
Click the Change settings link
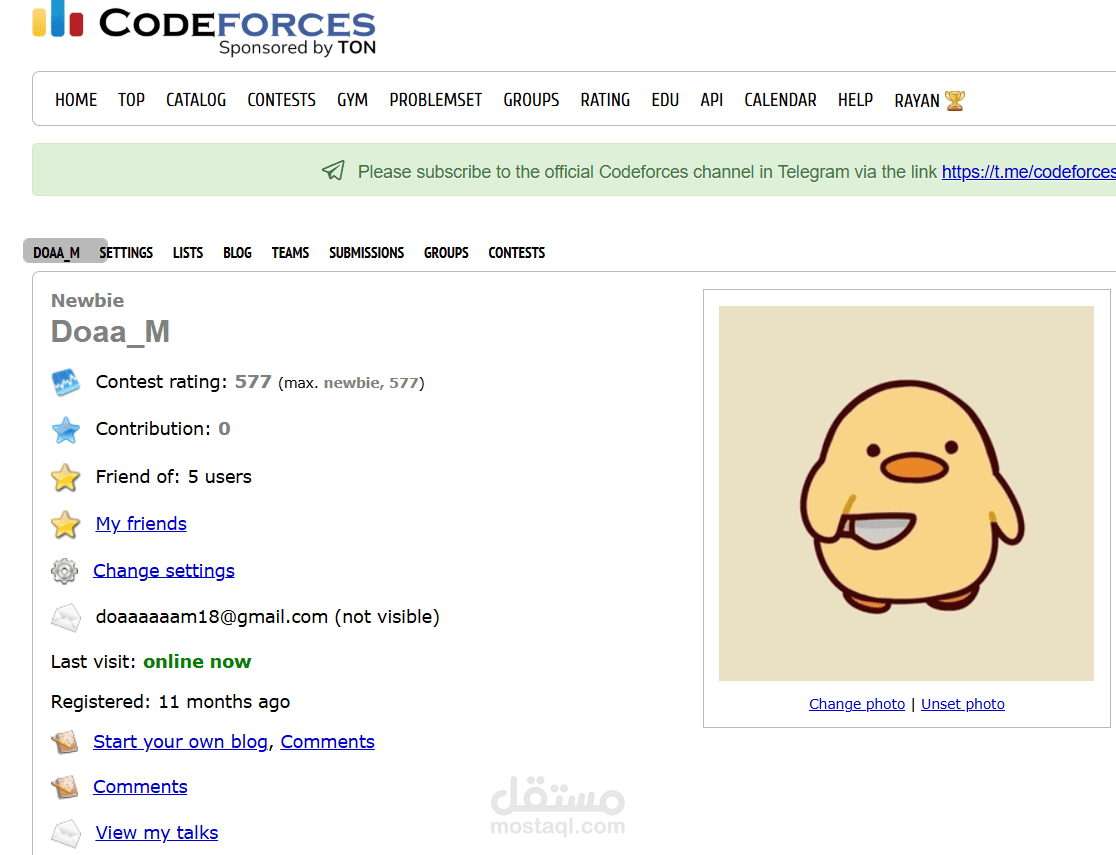click(164, 571)
